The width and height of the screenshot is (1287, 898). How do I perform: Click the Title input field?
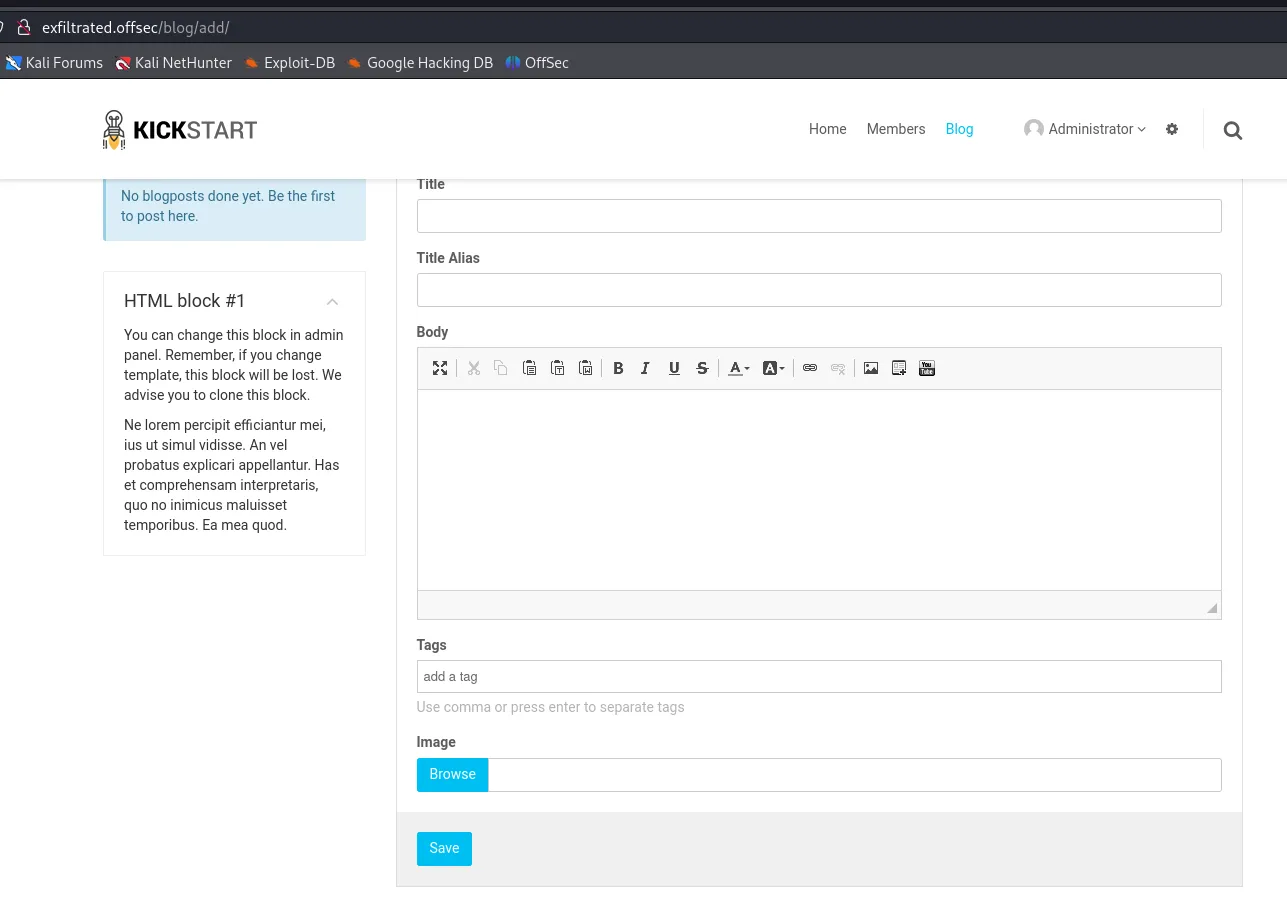tap(819, 216)
